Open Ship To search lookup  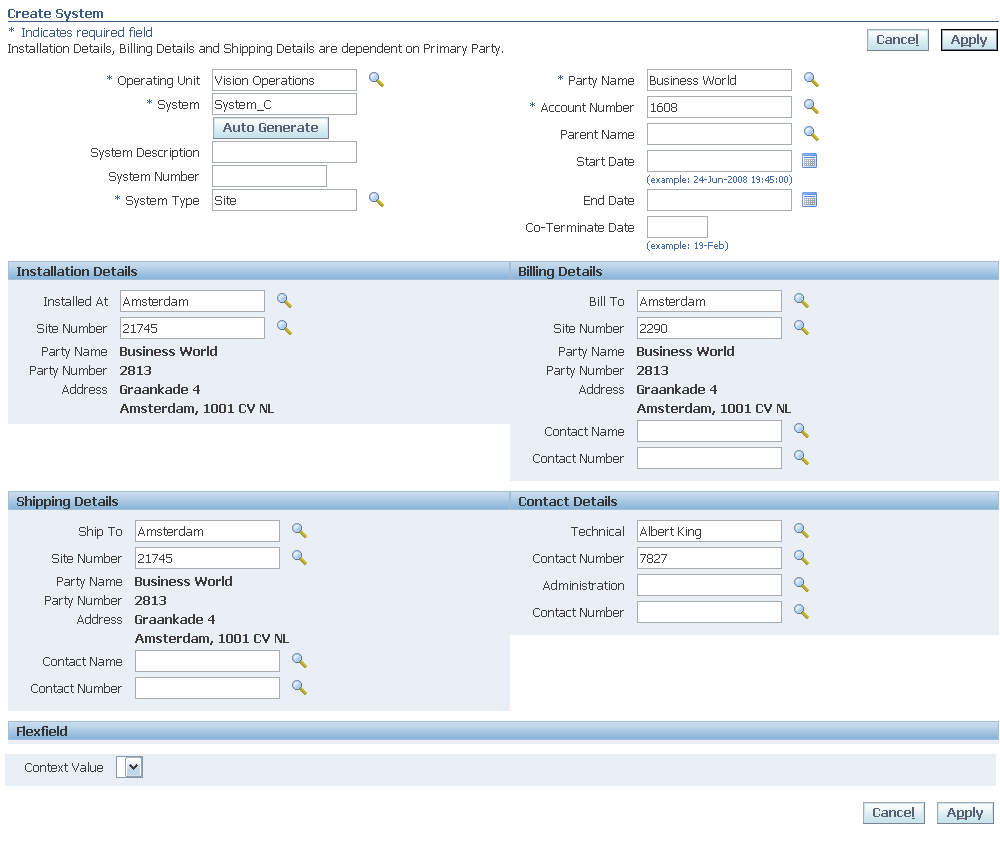pyautogui.click(x=299, y=530)
